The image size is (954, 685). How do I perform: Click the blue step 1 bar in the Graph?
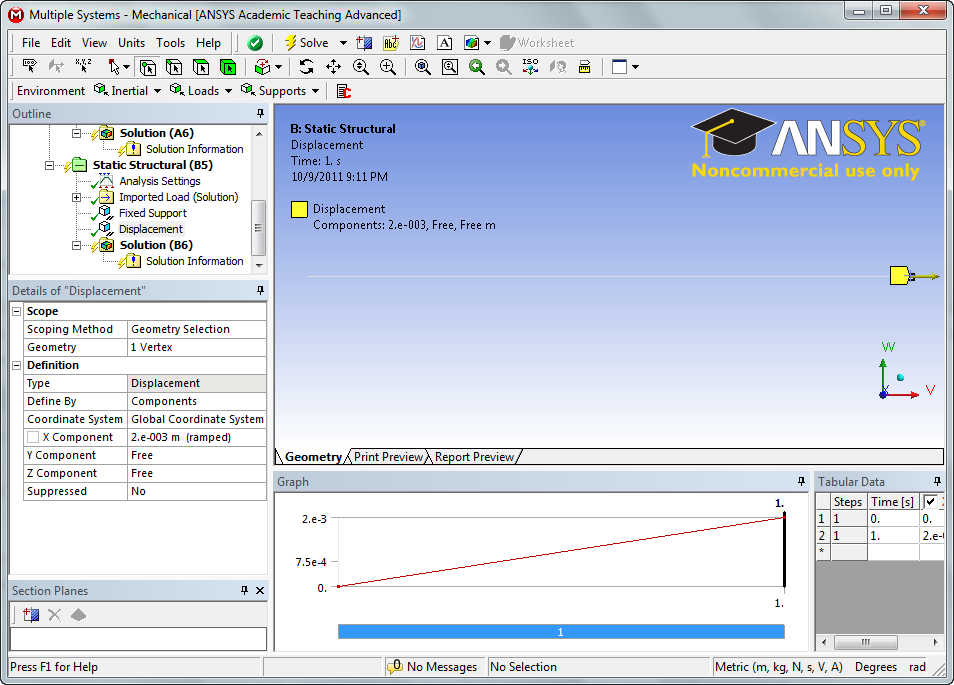(561, 632)
